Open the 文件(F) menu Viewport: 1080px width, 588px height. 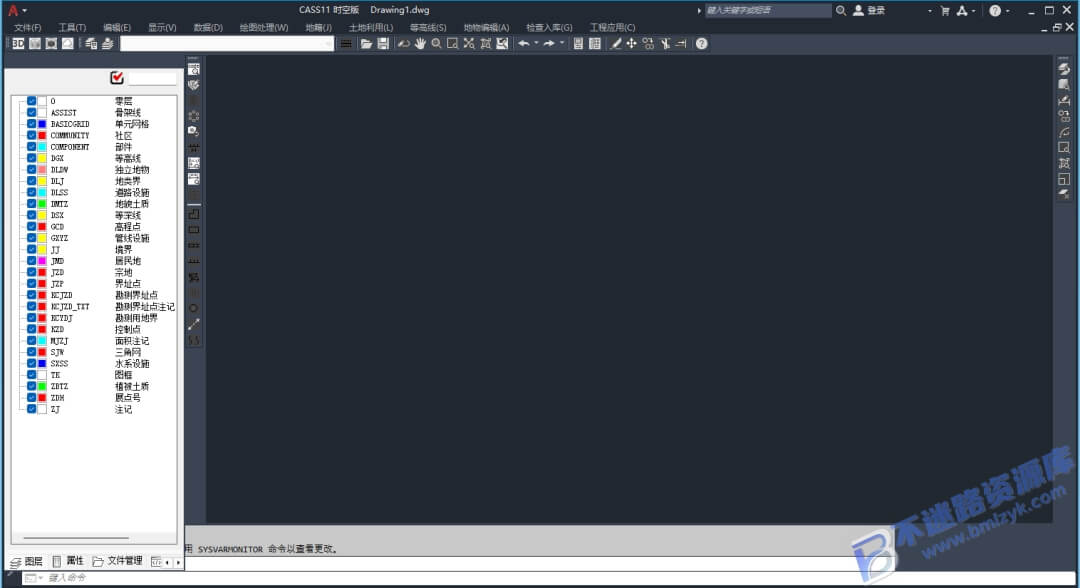(x=28, y=28)
